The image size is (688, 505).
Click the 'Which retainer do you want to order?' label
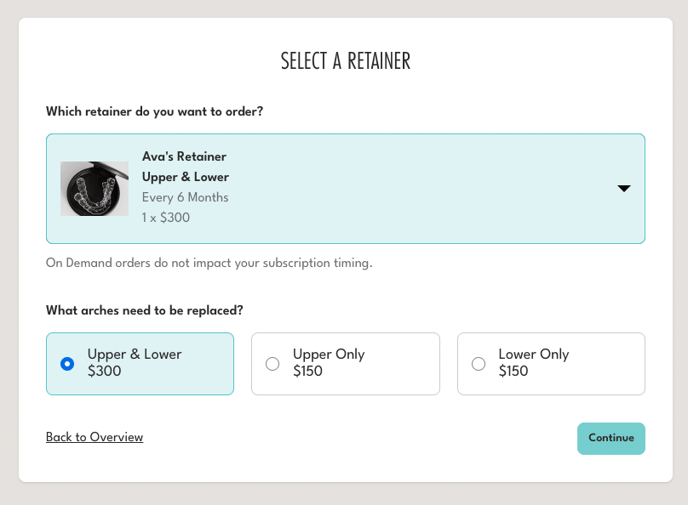pos(154,112)
